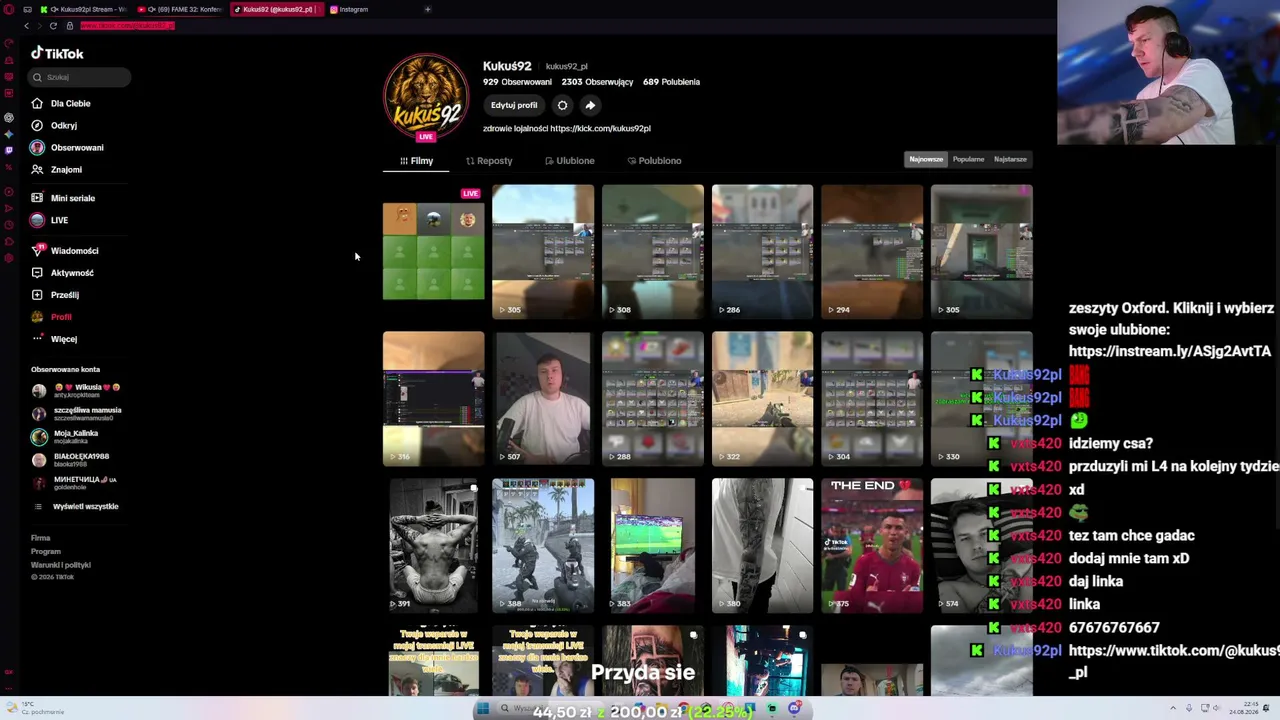Click the Edytuj profil button
Viewport: 1280px width, 720px height.
[x=514, y=105]
